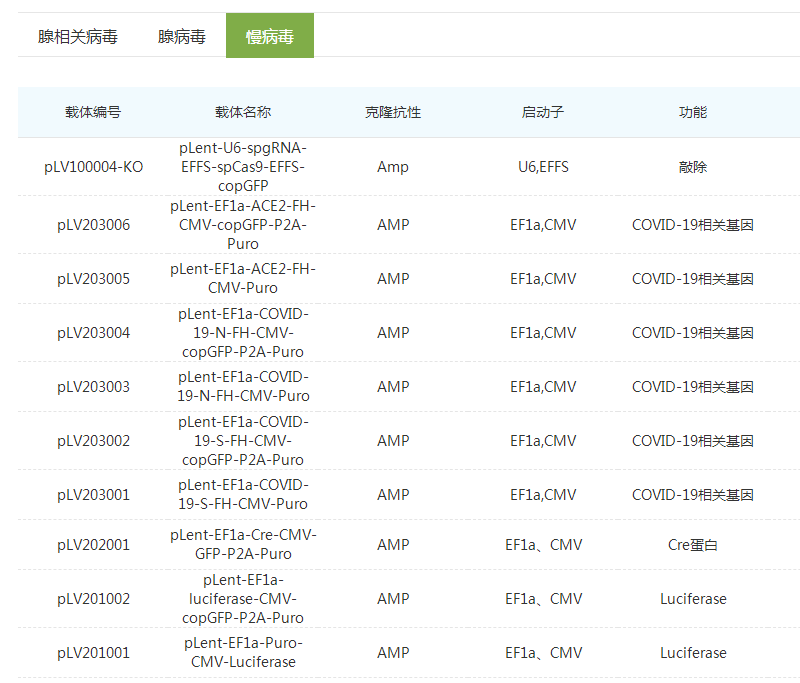
Task: Select vector ID pLV201001
Action: coord(93,653)
